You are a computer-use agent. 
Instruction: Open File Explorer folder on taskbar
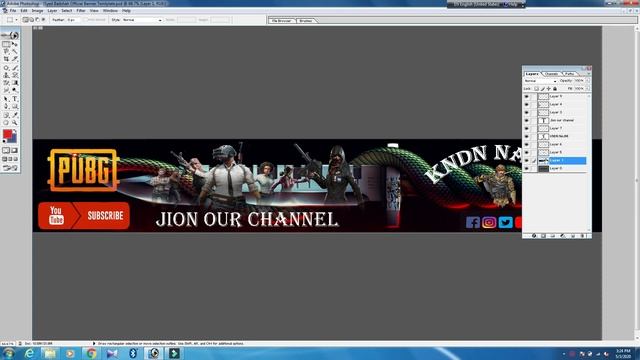coord(50,353)
